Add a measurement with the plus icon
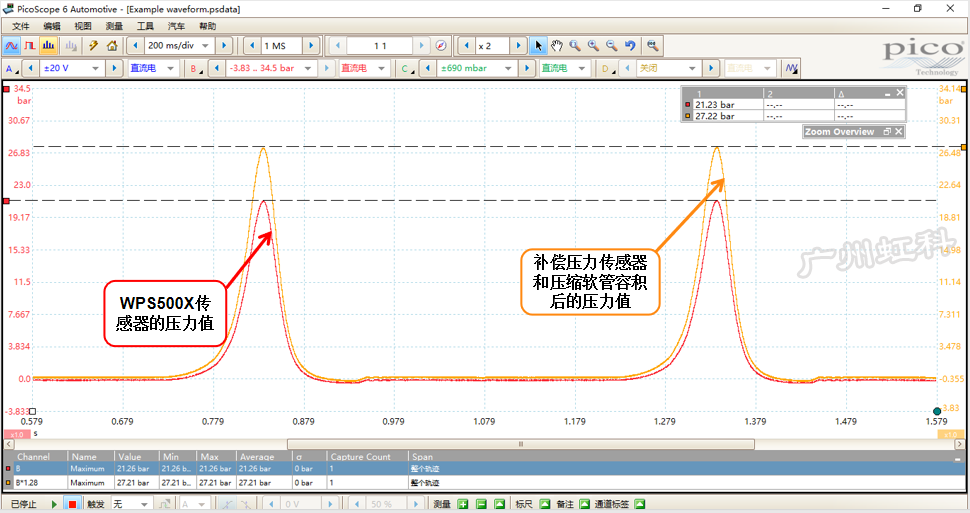 (x=463, y=504)
